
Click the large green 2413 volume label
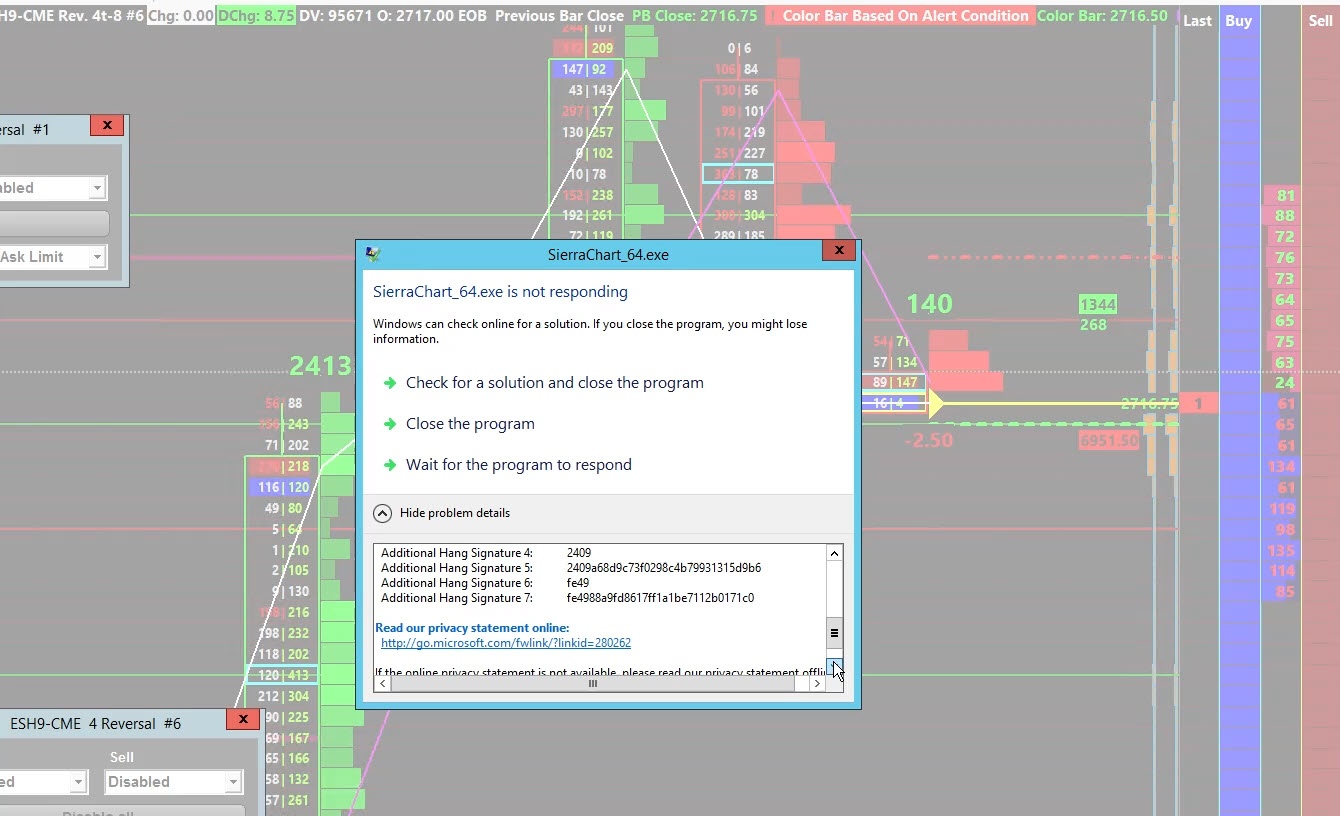pyautogui.click(x=321, y=366)
